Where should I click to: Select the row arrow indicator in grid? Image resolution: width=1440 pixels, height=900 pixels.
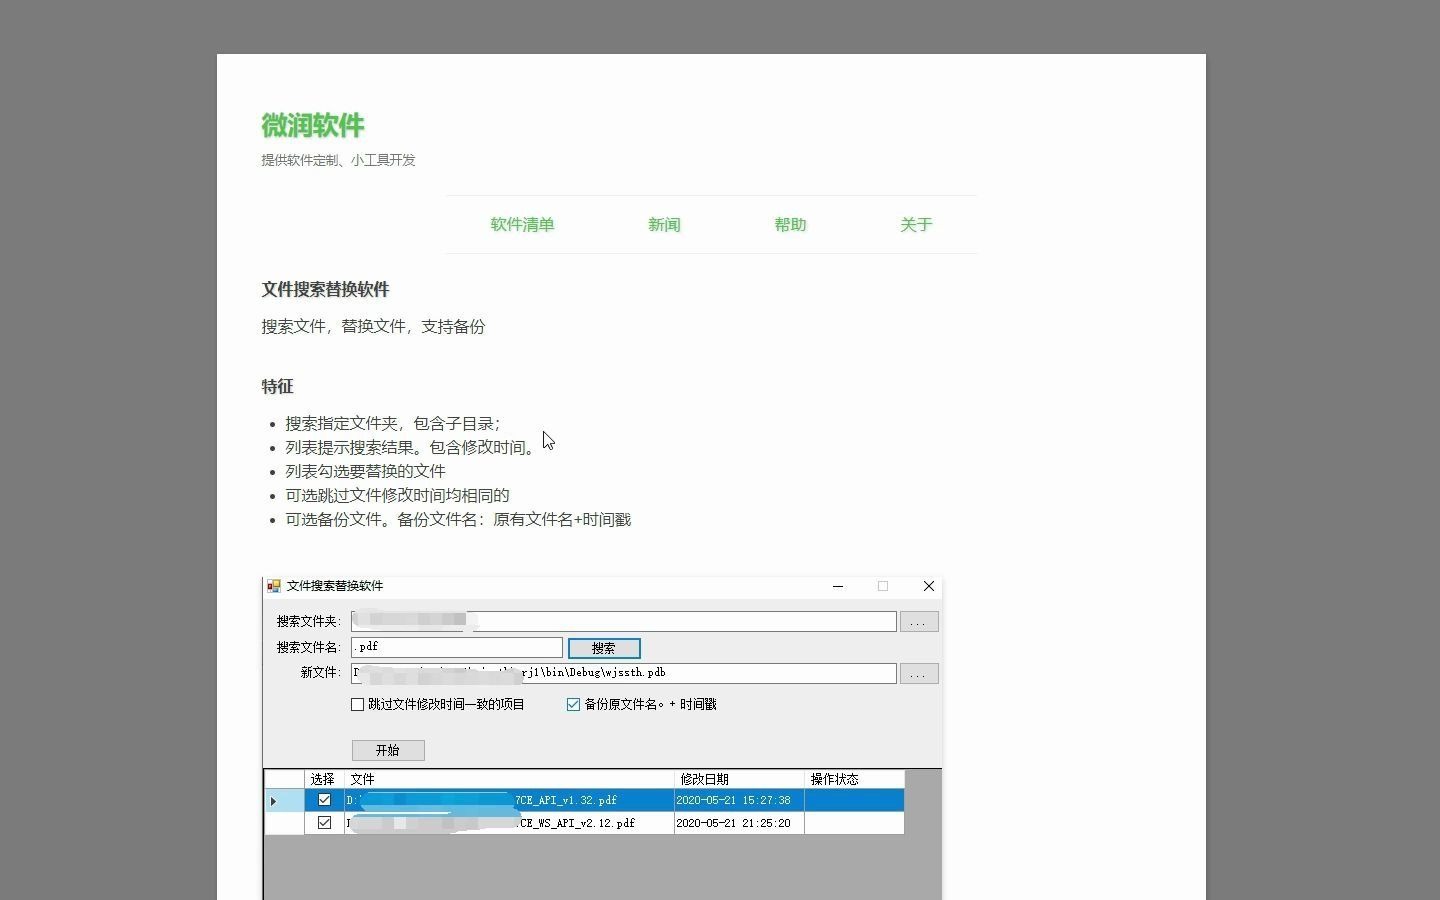(273, 801)
